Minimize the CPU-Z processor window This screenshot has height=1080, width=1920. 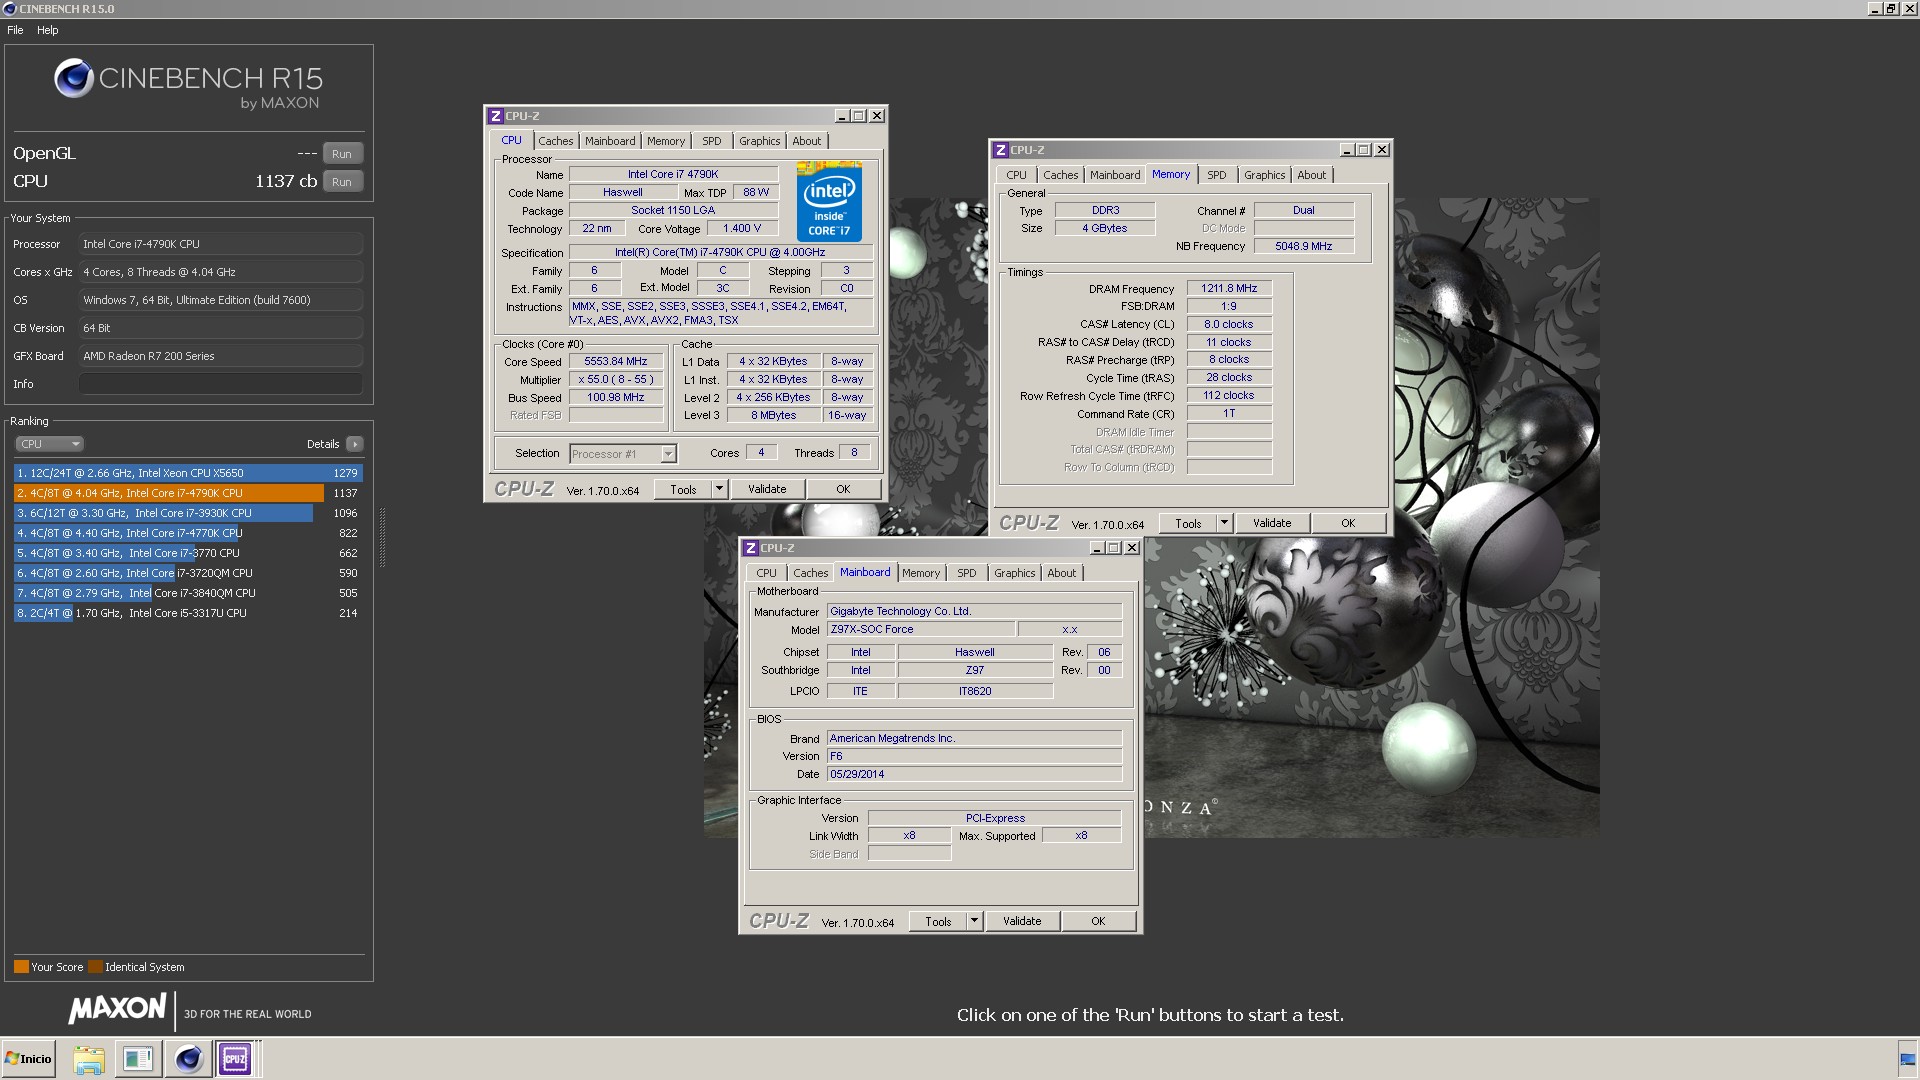click(841, 116)
